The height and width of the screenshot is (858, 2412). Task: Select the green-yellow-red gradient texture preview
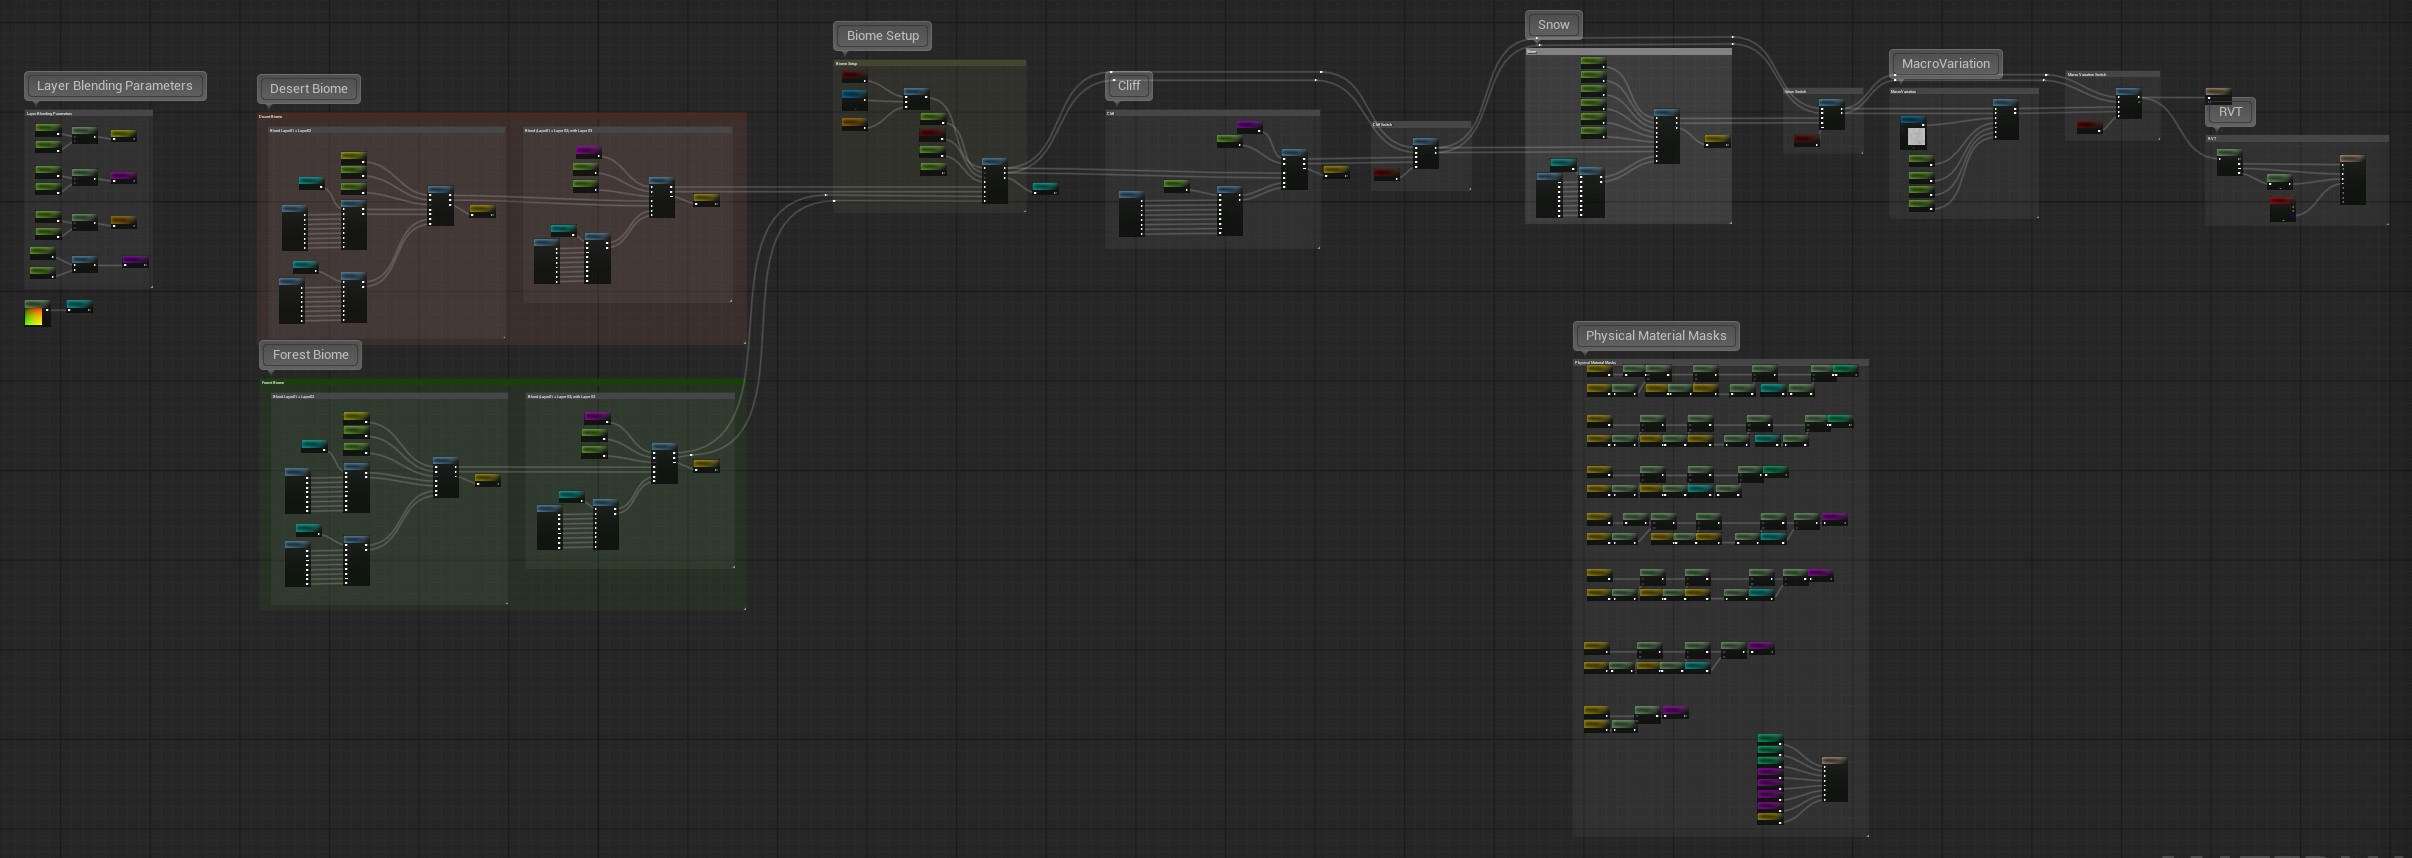tap(36, 314)
